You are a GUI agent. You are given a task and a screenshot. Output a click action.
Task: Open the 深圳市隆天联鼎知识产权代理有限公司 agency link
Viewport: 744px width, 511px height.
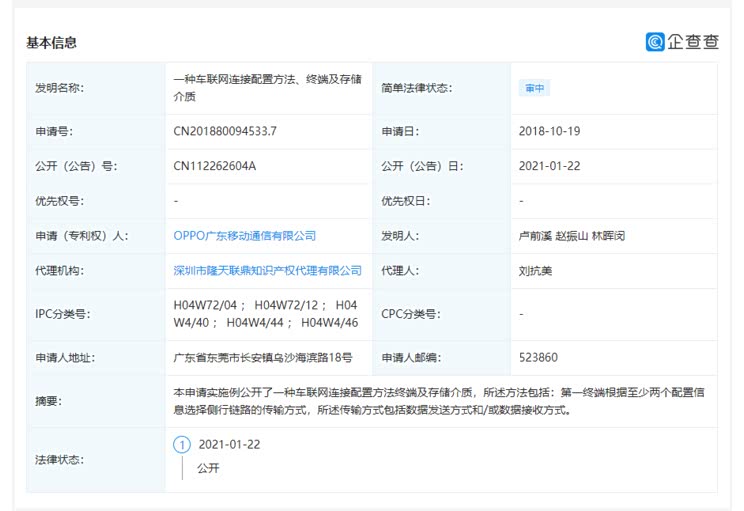267,270
